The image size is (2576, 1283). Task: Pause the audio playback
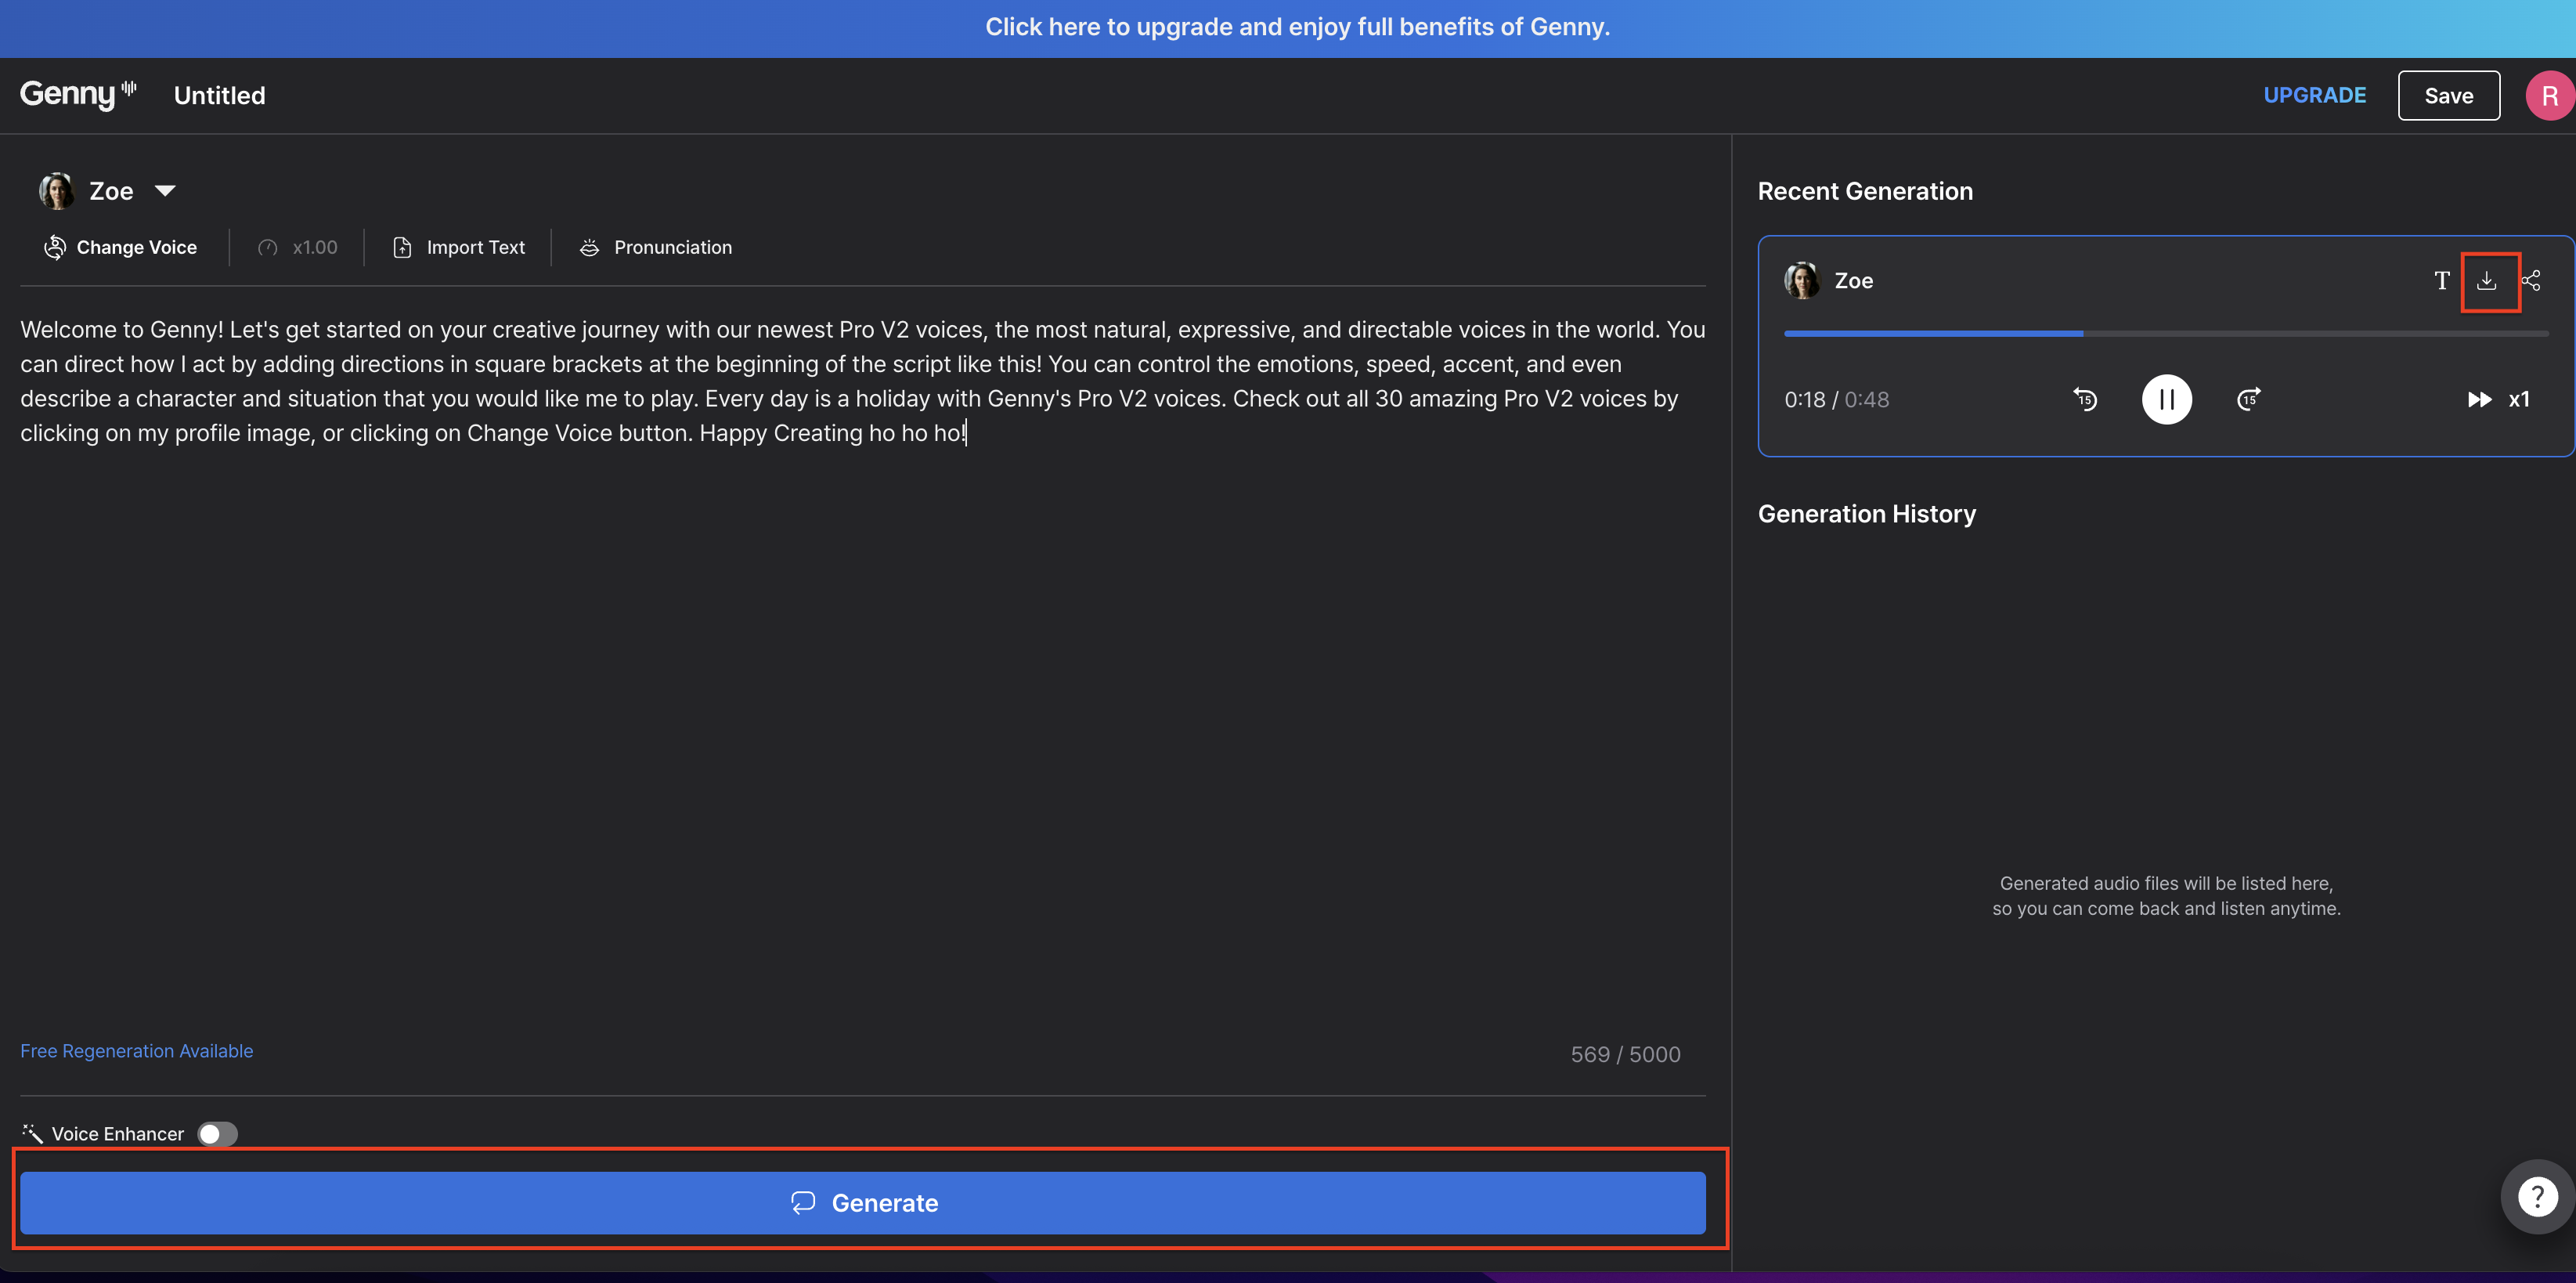(2166, 400)
